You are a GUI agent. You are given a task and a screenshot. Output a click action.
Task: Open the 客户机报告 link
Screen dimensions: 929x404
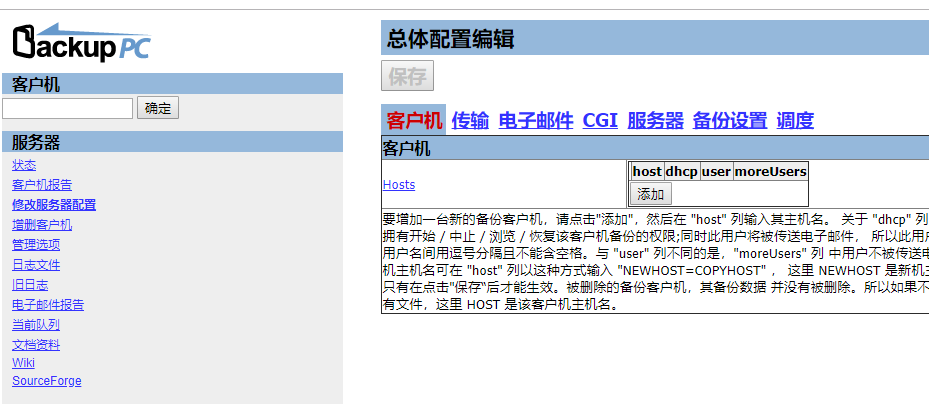click(x=42, y=185)
